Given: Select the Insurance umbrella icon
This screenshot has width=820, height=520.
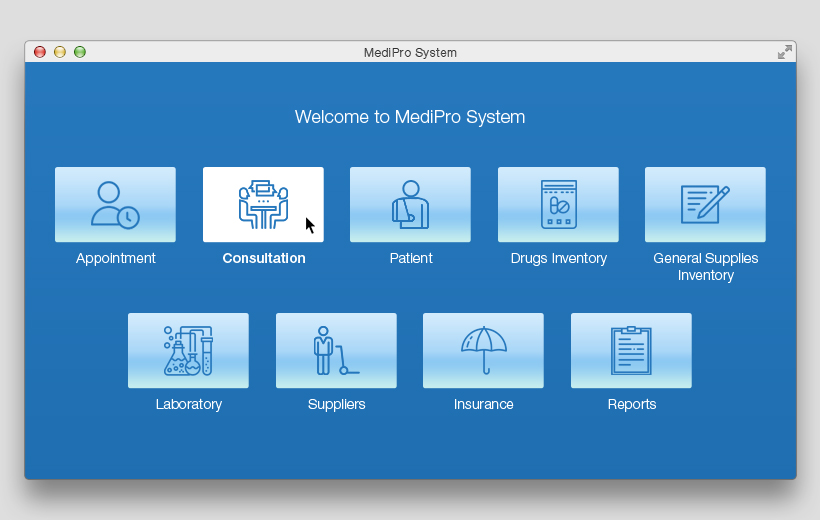Looking at the screenshot, I should (x=483, y=350).
